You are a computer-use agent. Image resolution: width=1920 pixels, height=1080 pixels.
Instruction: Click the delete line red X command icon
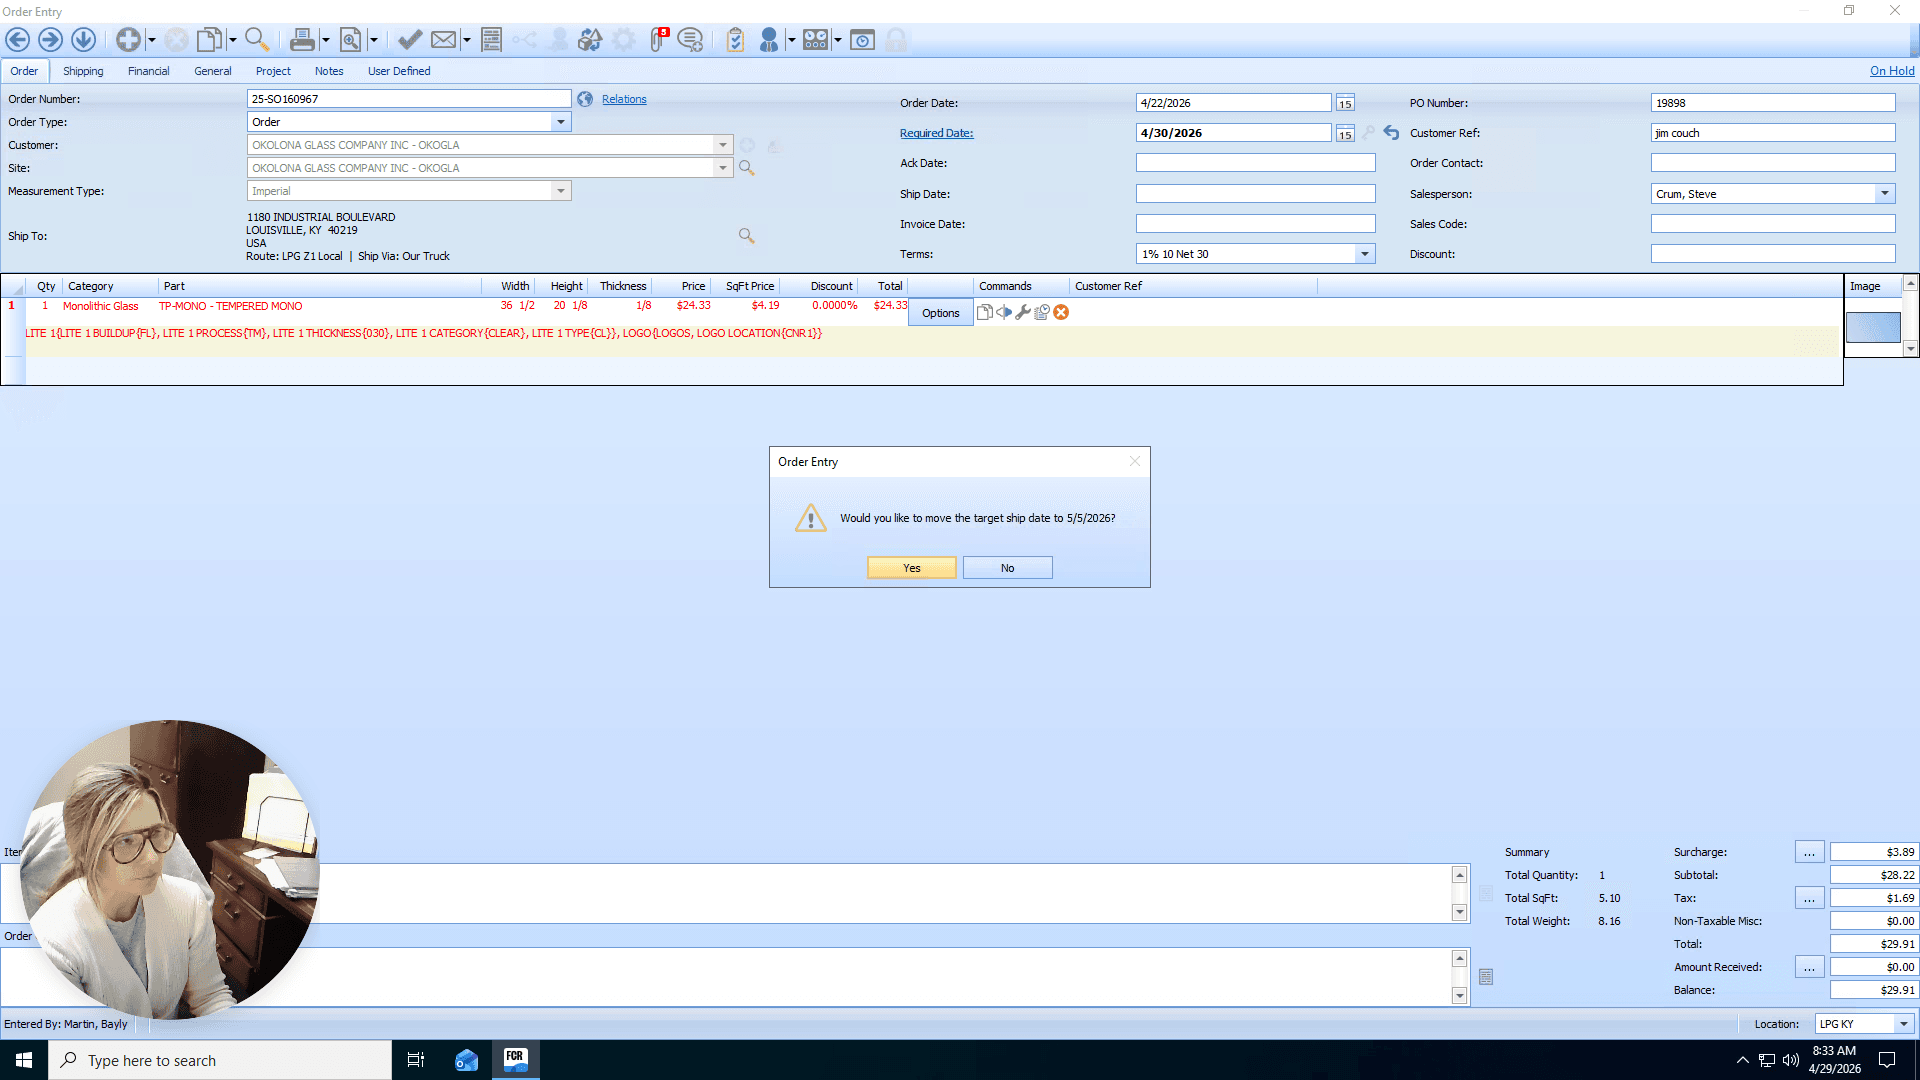click(x=1061, y=312)
